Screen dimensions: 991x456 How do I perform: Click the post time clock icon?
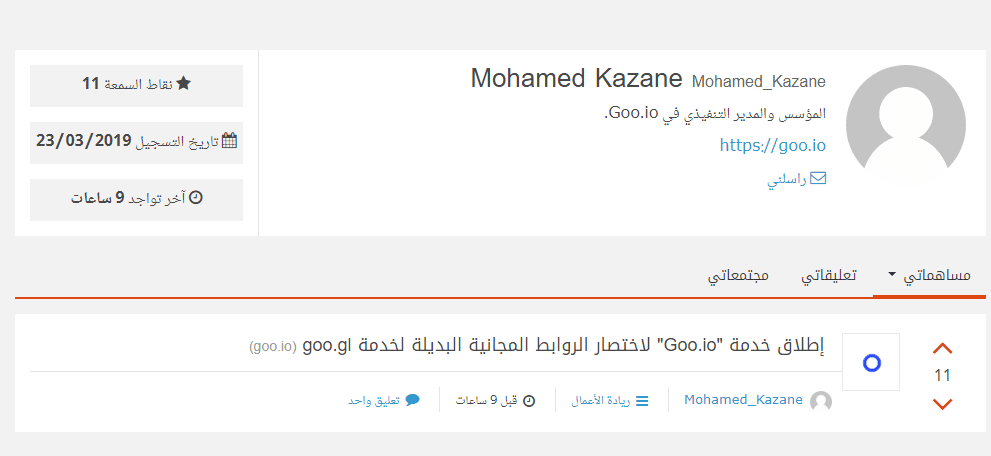[529, 401]
